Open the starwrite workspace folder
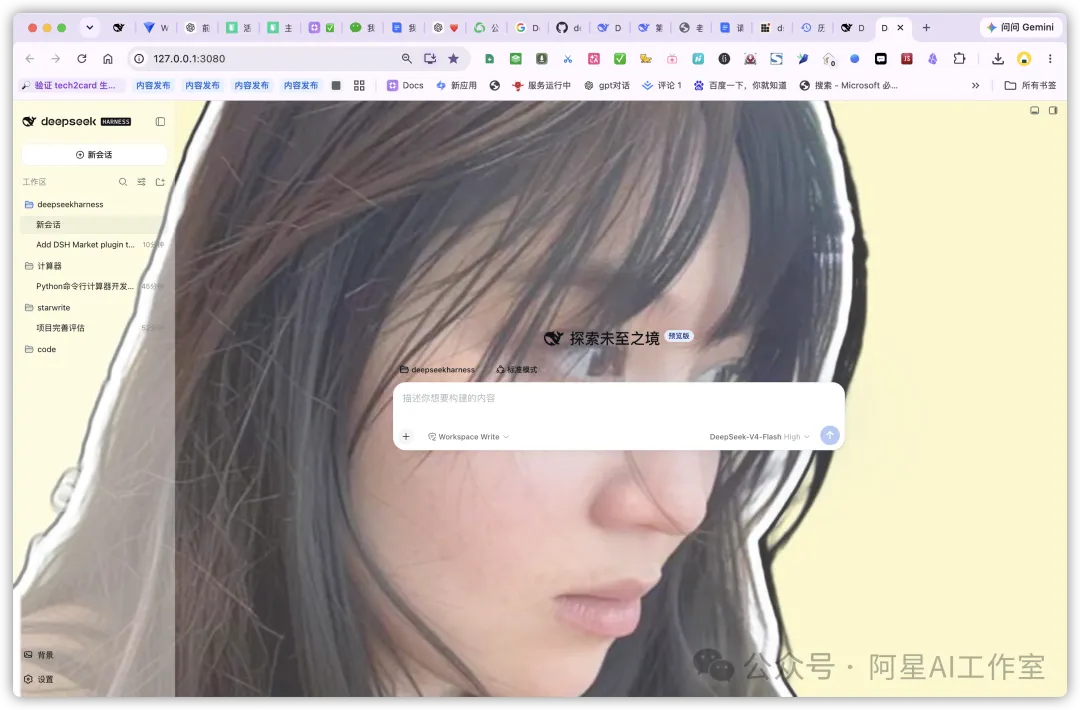Screen dimensions: 1080x710 pyautogui.click(x=48, y=308)
